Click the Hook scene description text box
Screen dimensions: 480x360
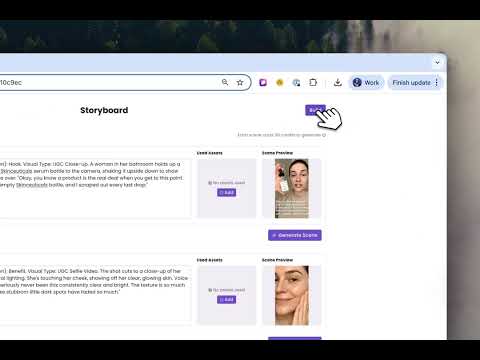pos(95,188)
